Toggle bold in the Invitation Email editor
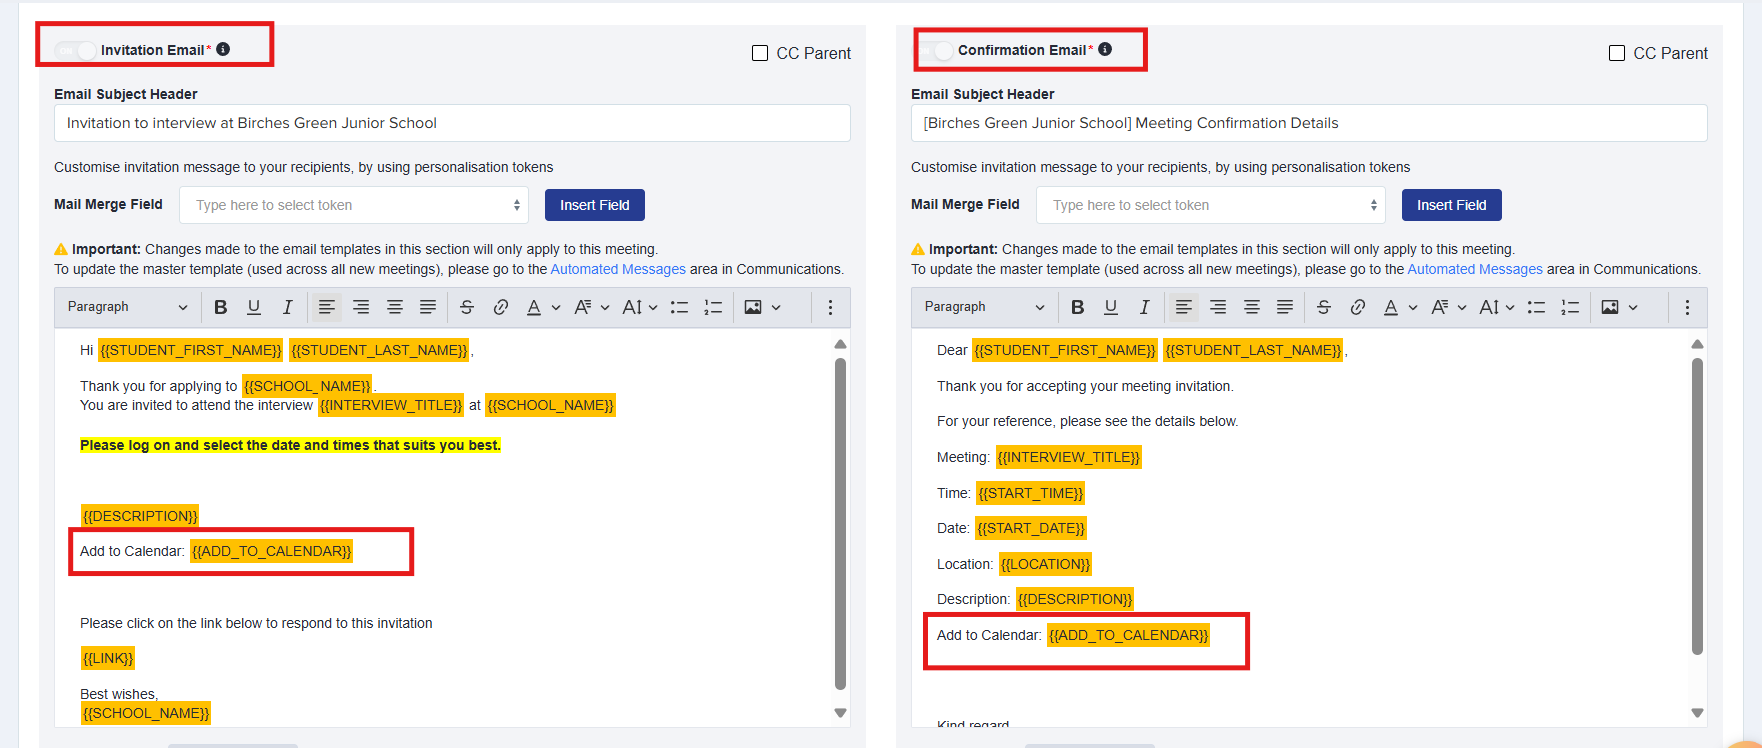Viewport: 1762px width, 748px height. (221, 307)
